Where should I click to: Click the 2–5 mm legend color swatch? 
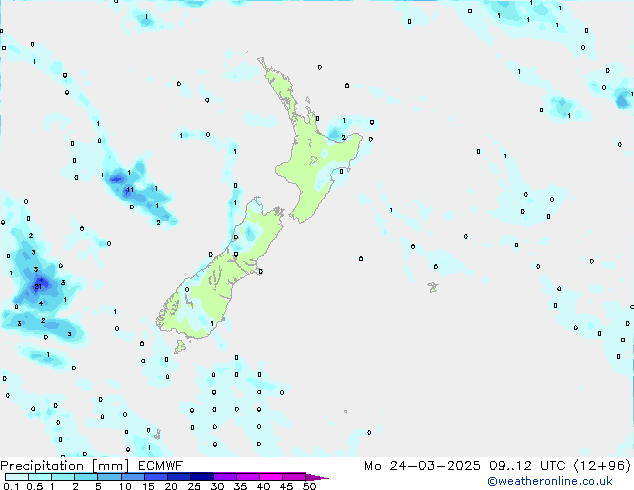(86, 477)
